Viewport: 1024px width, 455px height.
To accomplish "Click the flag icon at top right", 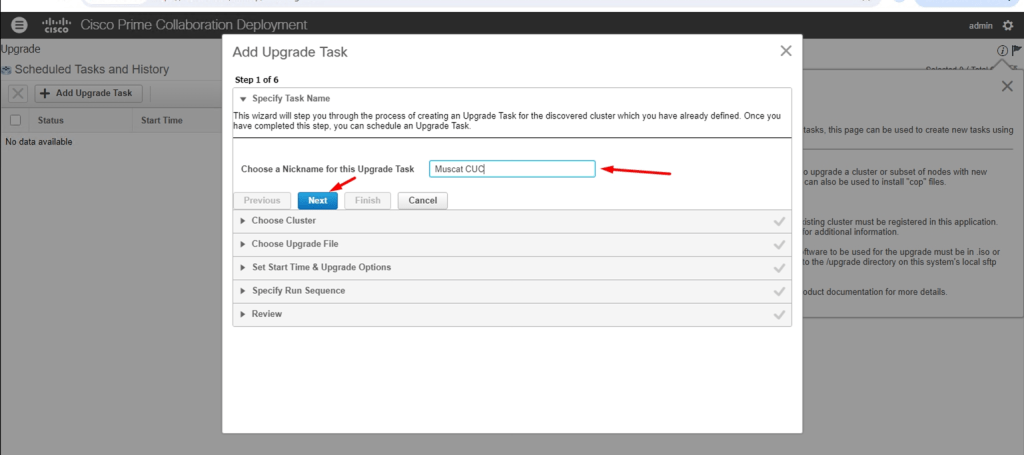I will [x=1017, y=51].
